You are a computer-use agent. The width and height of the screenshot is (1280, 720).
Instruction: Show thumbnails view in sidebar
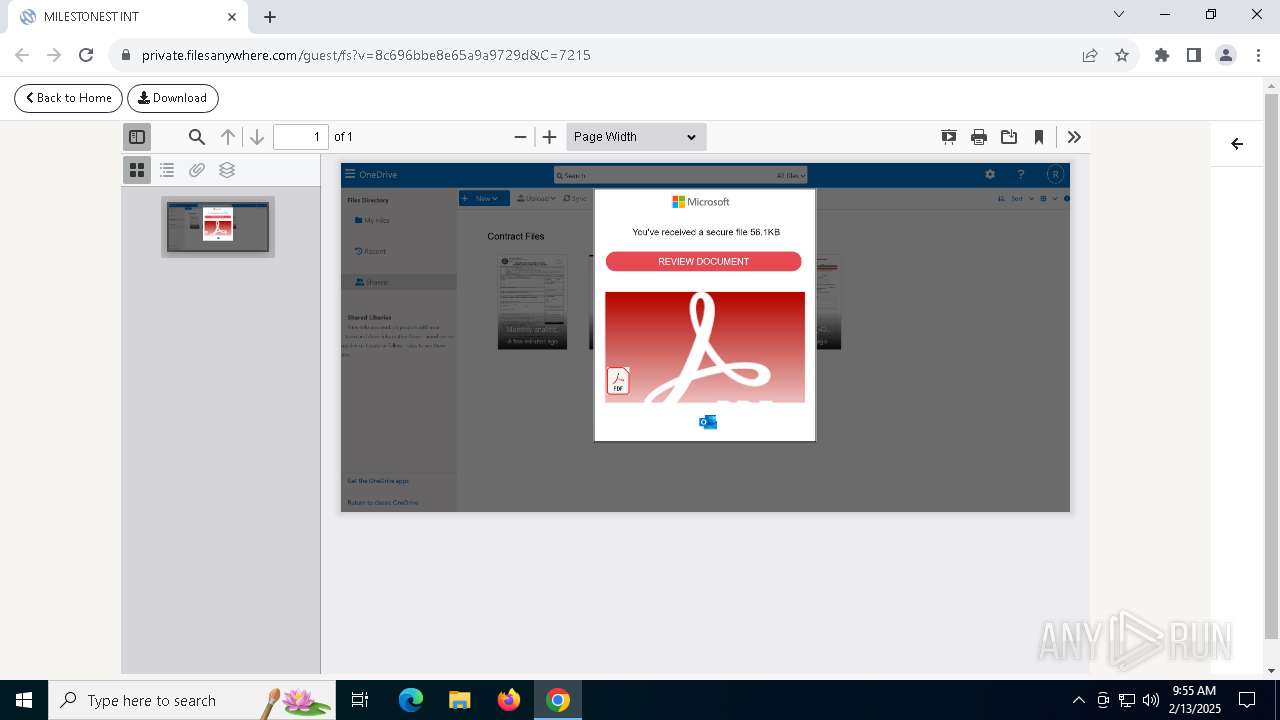click(137, 170)
